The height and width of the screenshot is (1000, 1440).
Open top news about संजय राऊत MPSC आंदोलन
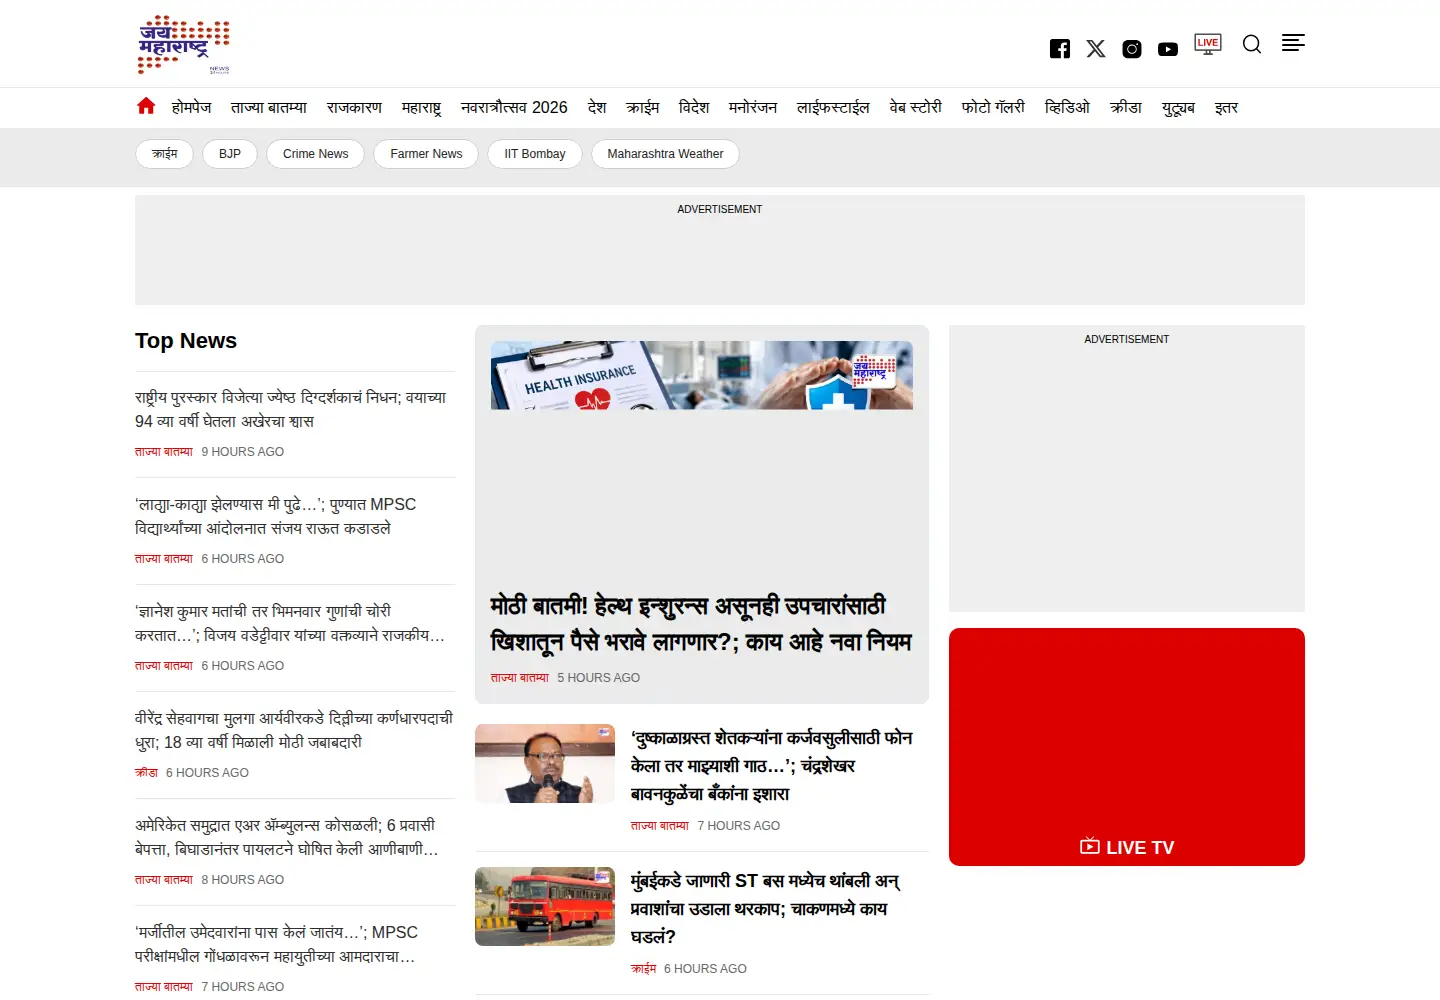coord(276,516)
